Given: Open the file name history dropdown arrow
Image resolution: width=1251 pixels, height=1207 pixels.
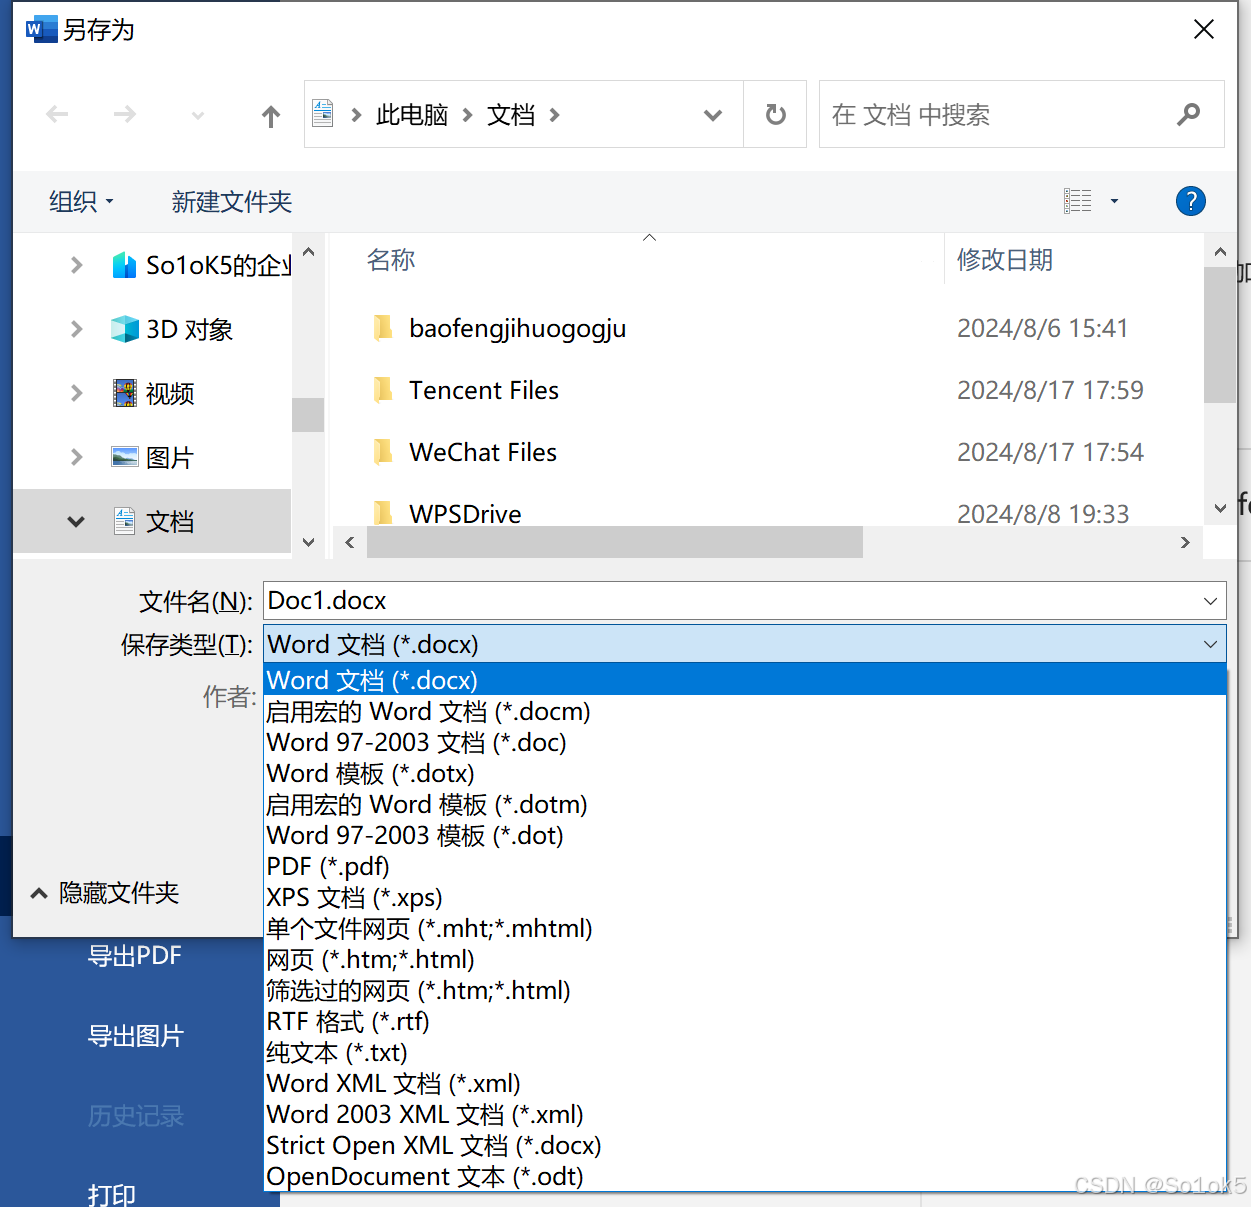Looking at the screenshot, I should 1210,601.
